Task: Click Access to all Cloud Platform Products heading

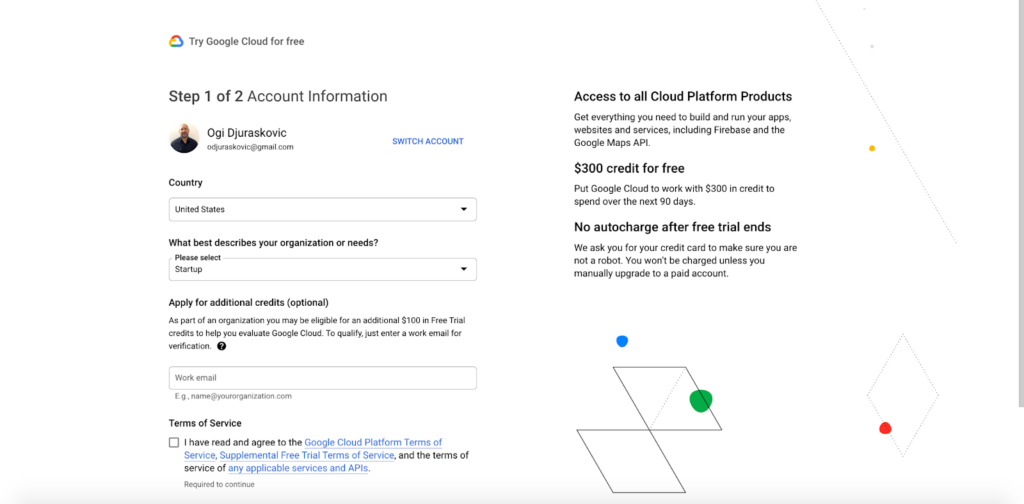Action: click(683, 97)
